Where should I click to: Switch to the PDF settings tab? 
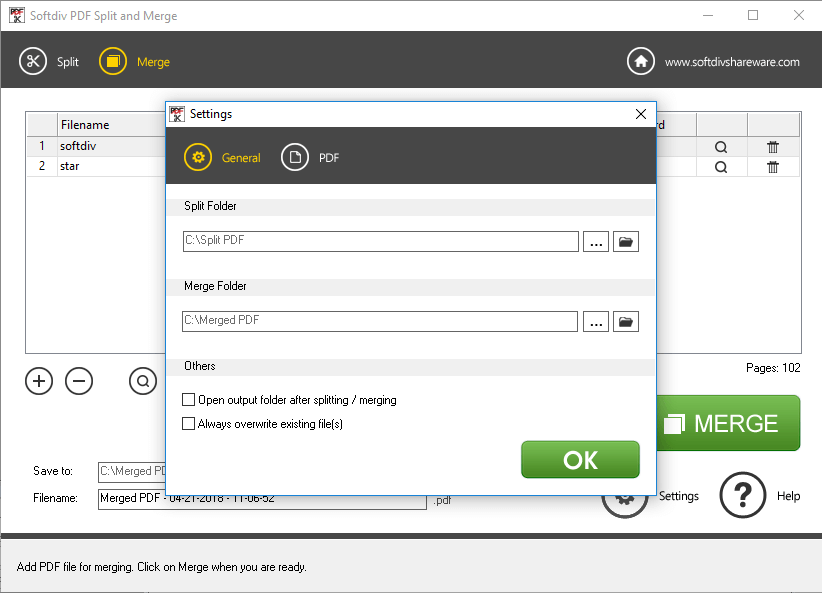click(295, 157)
